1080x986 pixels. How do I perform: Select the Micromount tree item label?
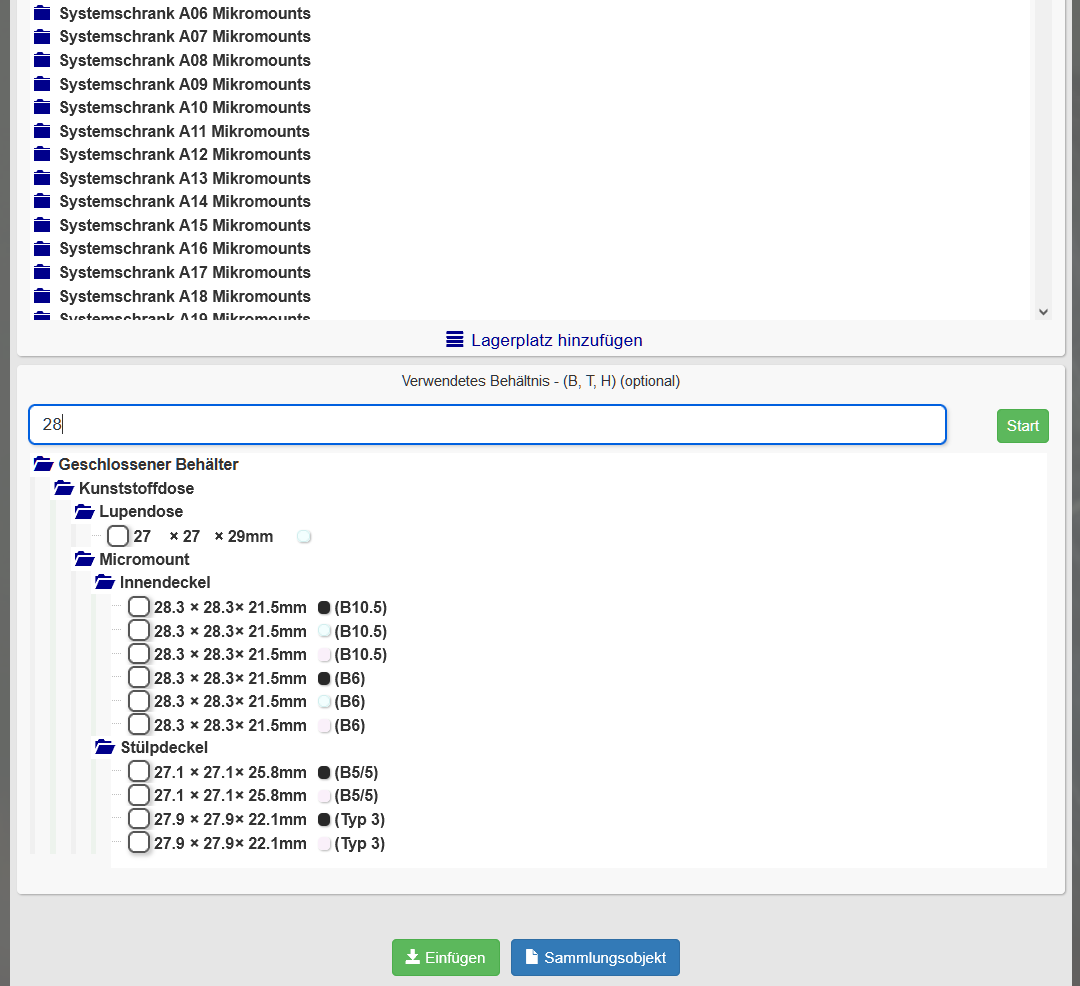pos(144,559)
